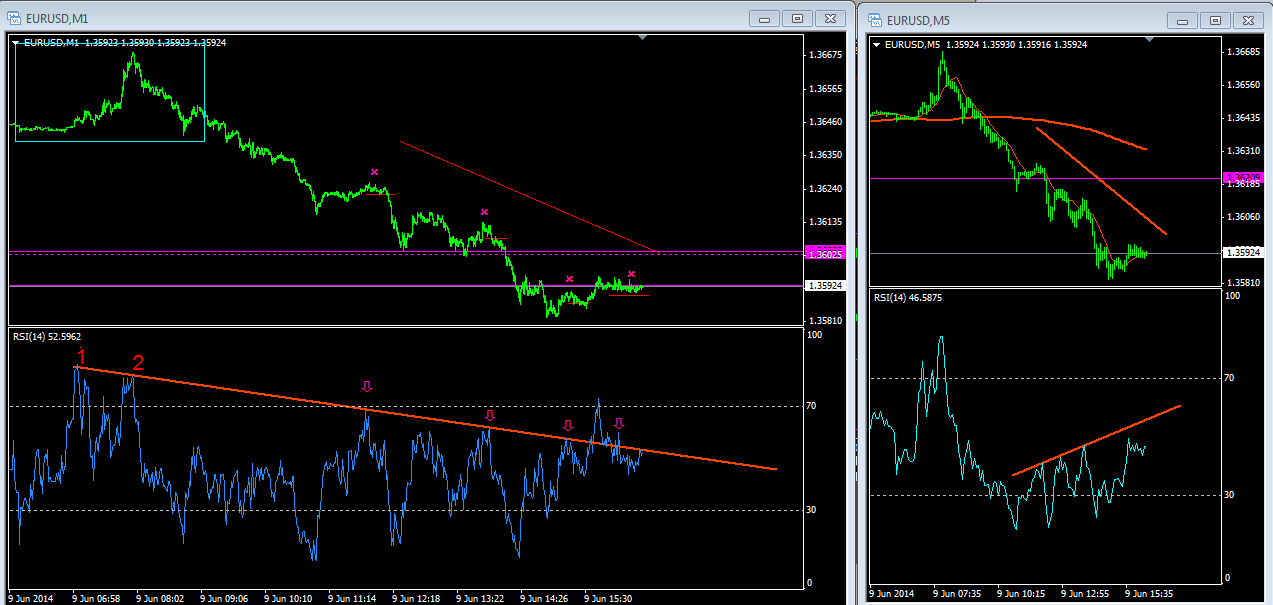Click the 1.36135 price scale value
Screen dimensions: 1273x605
coord(826,221)
